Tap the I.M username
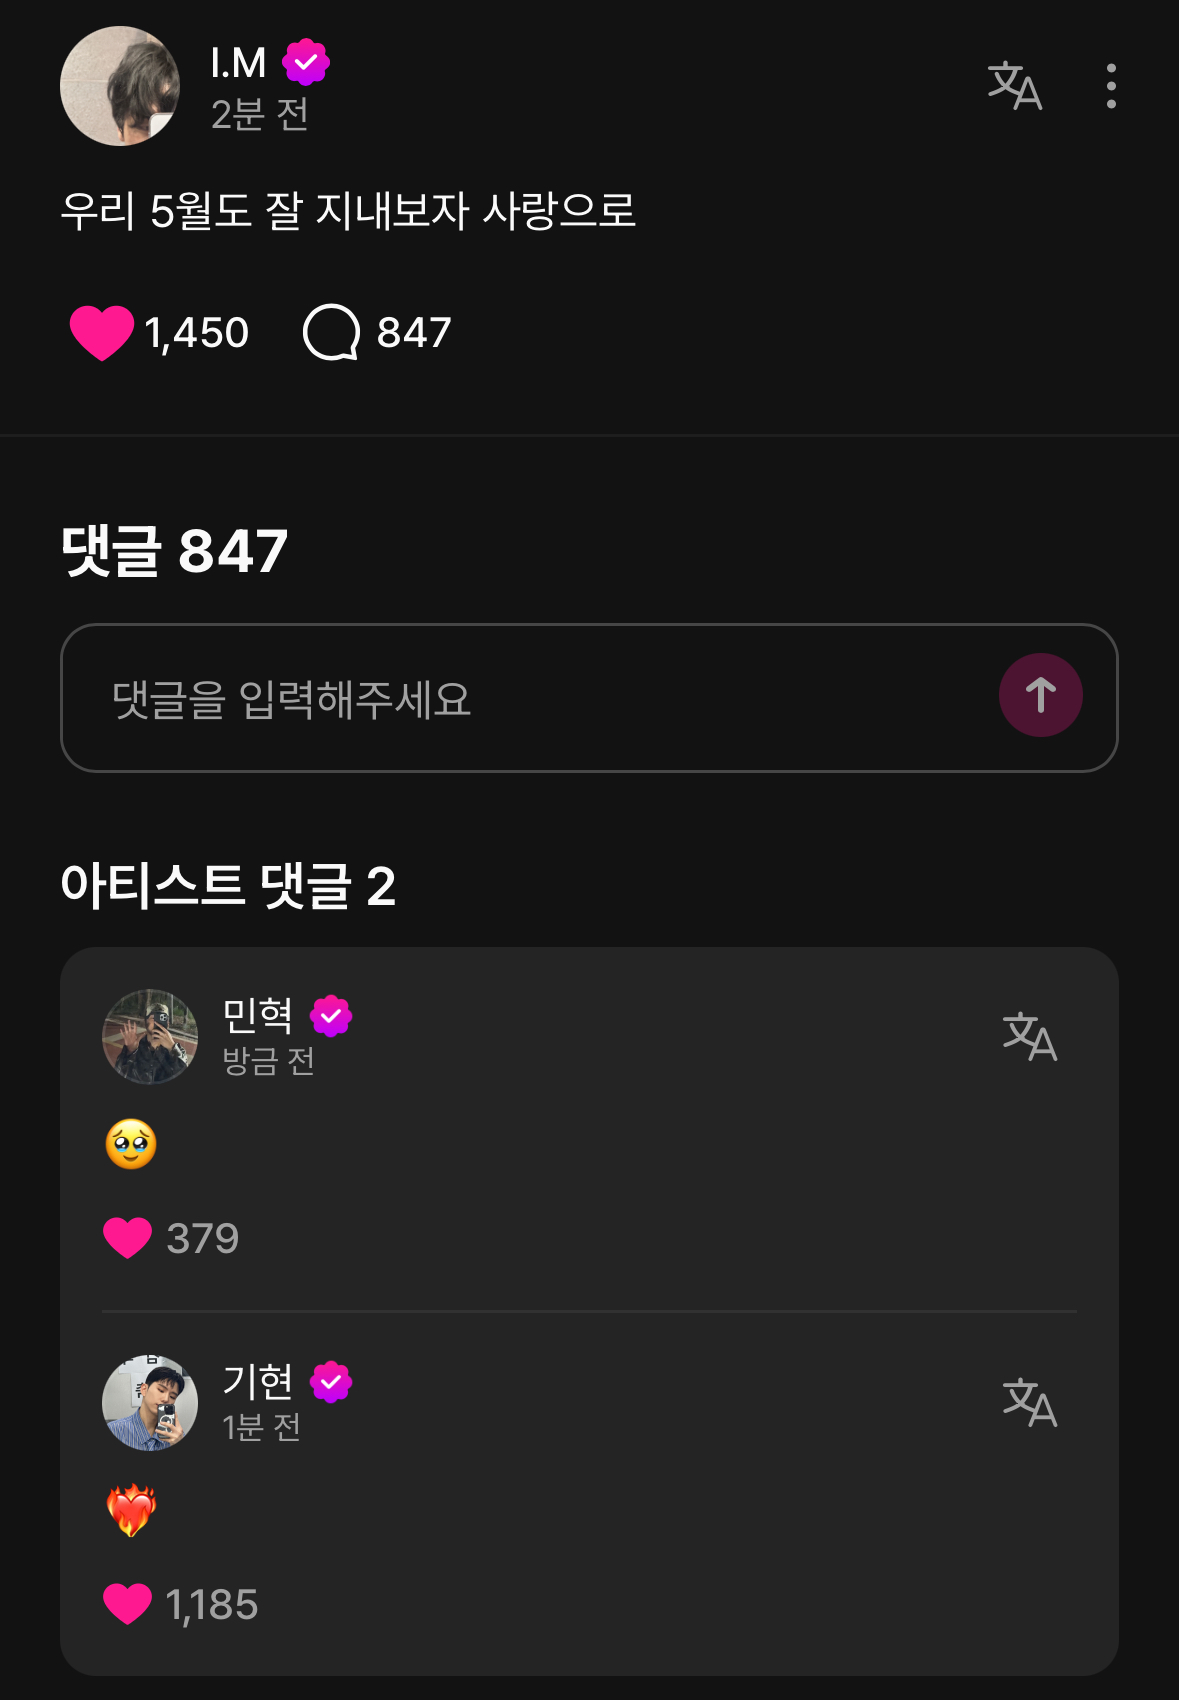1179x1700 pixels. click(x=238, y=63)
